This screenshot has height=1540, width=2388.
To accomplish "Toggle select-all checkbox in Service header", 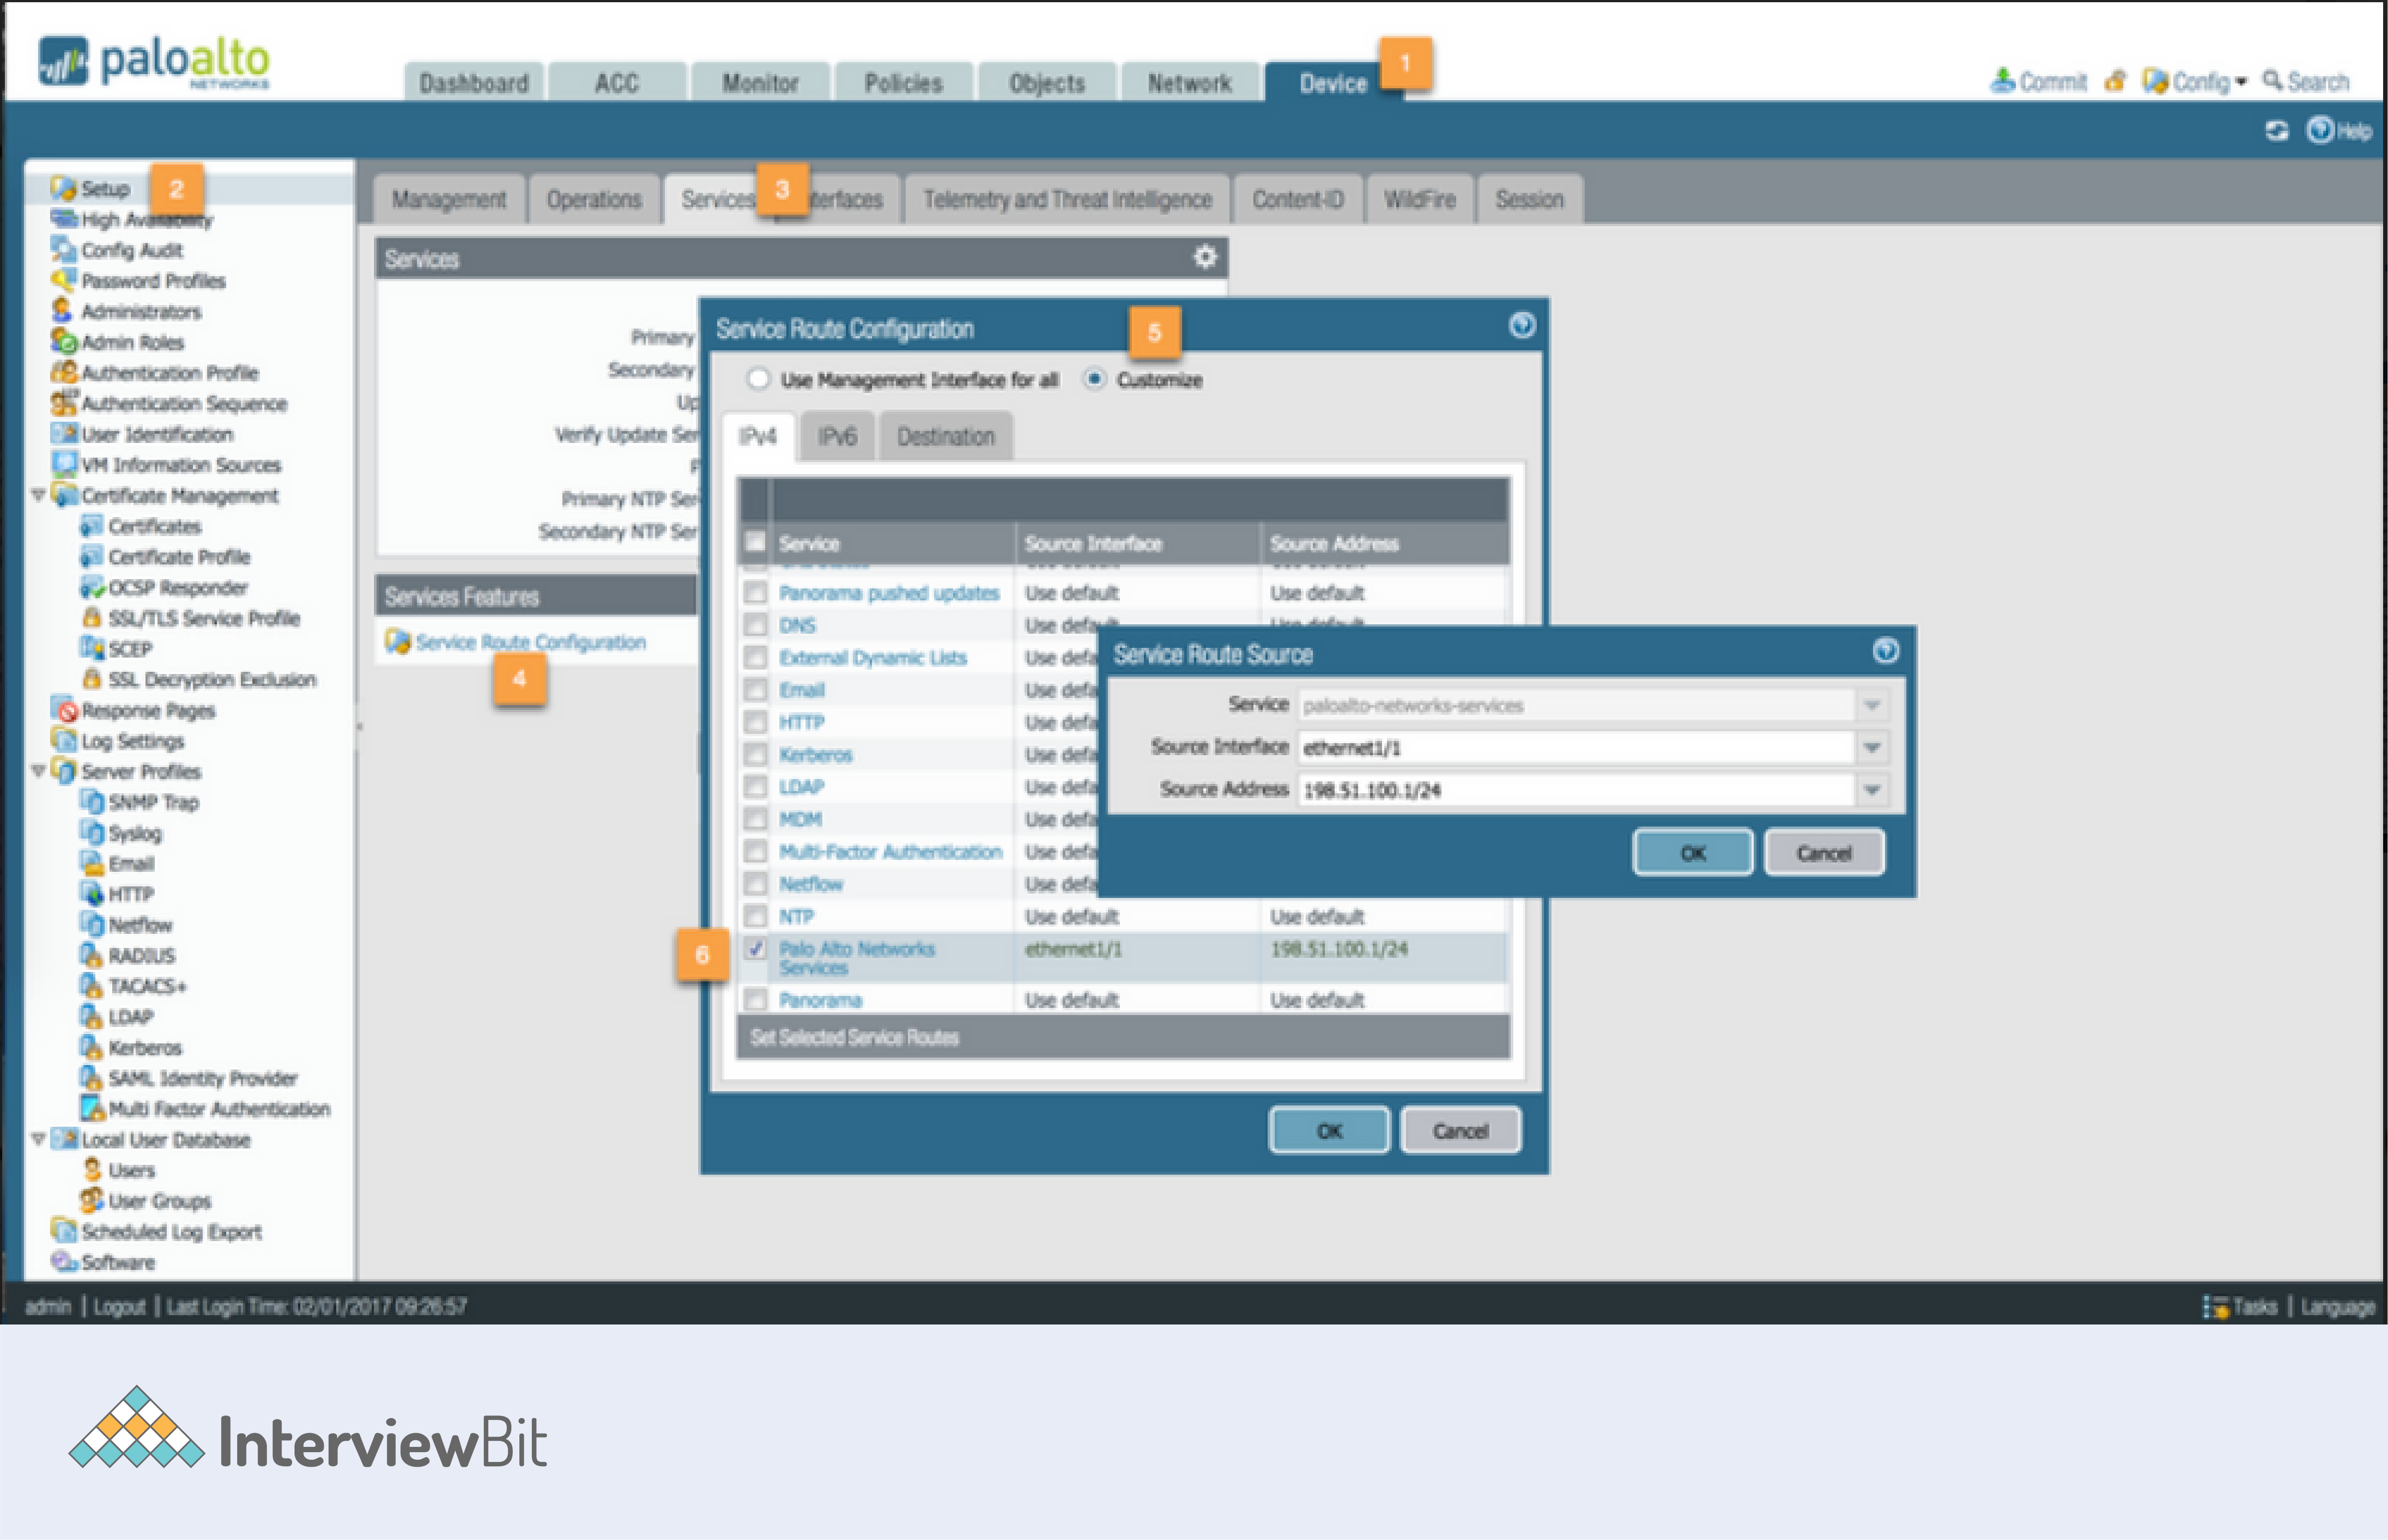I will (755, 542).
